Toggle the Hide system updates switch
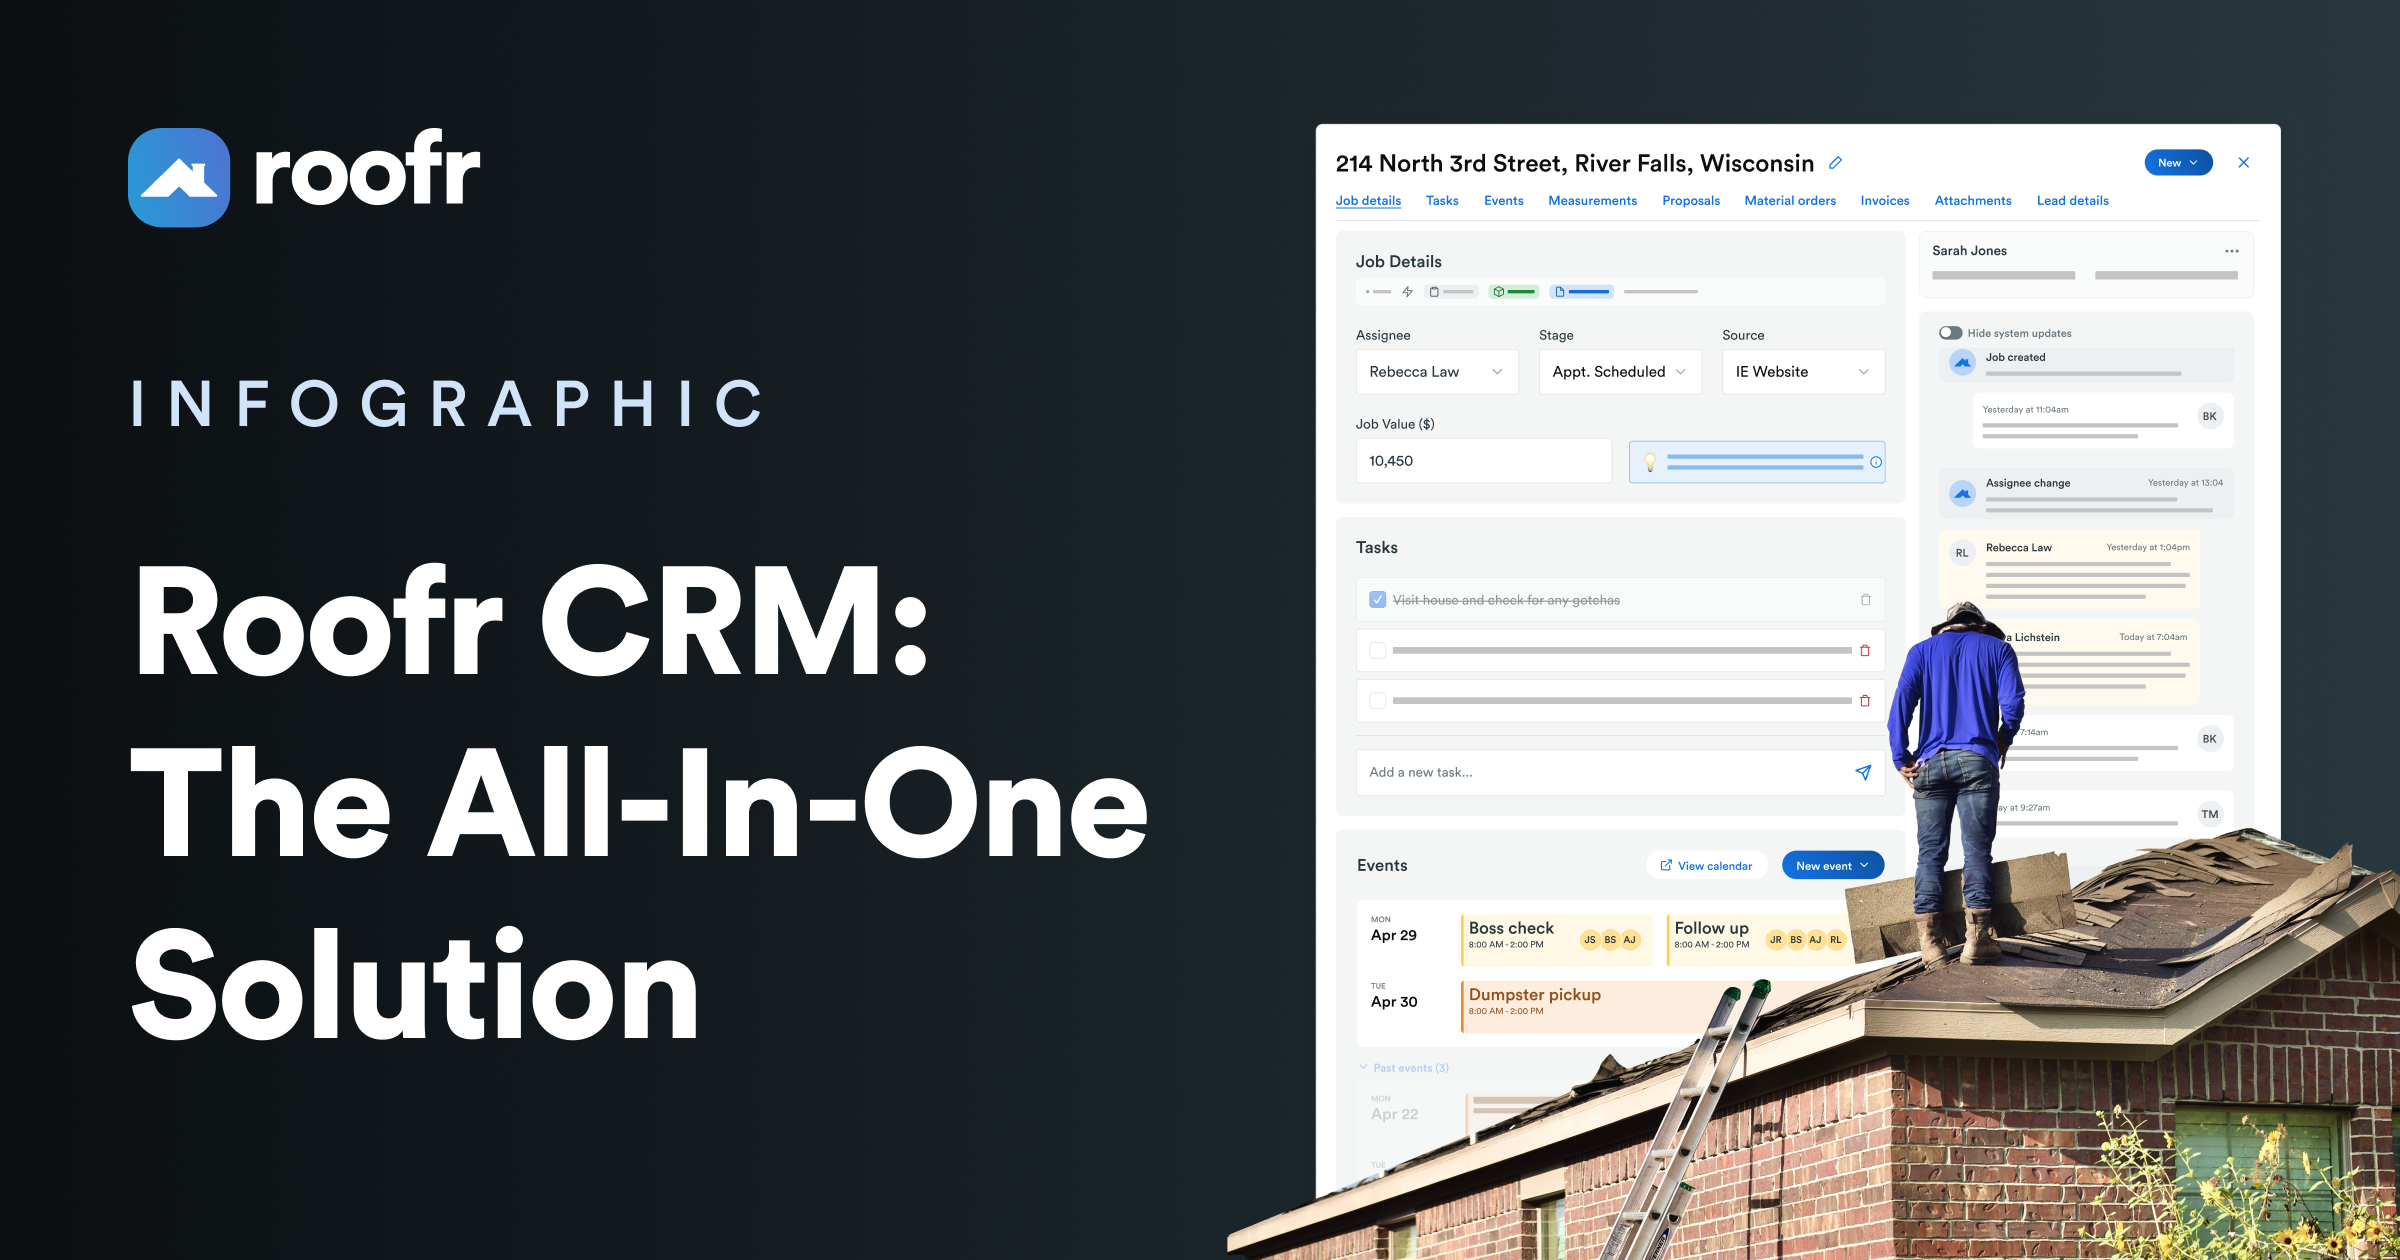Image resolution: width=2400 pixels, height=1260 pixels. tap(1950, 333)
